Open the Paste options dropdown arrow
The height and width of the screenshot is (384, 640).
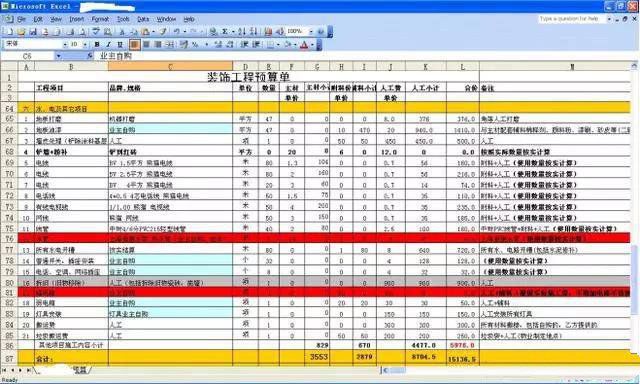pos(153,31)
